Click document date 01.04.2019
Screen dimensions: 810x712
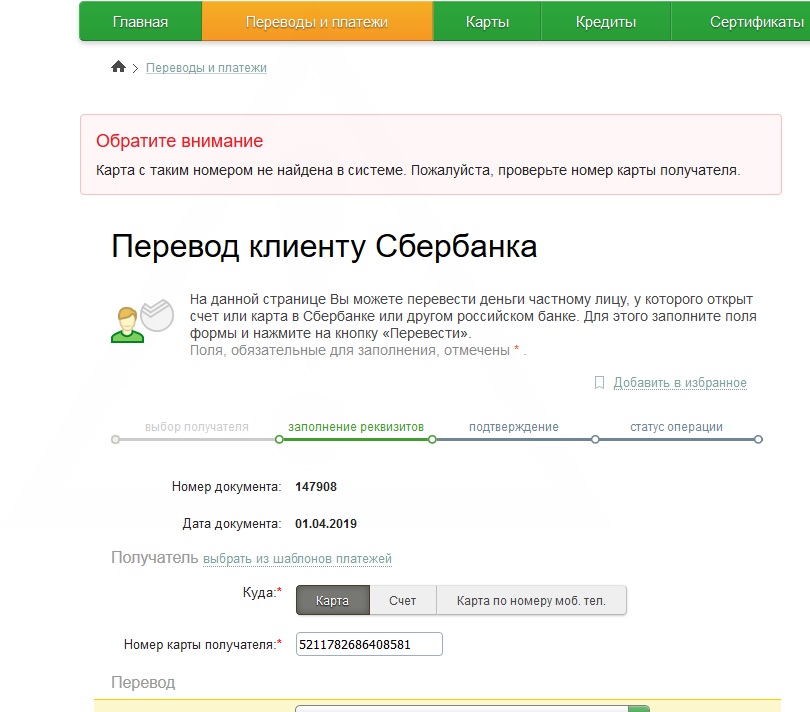325,523
